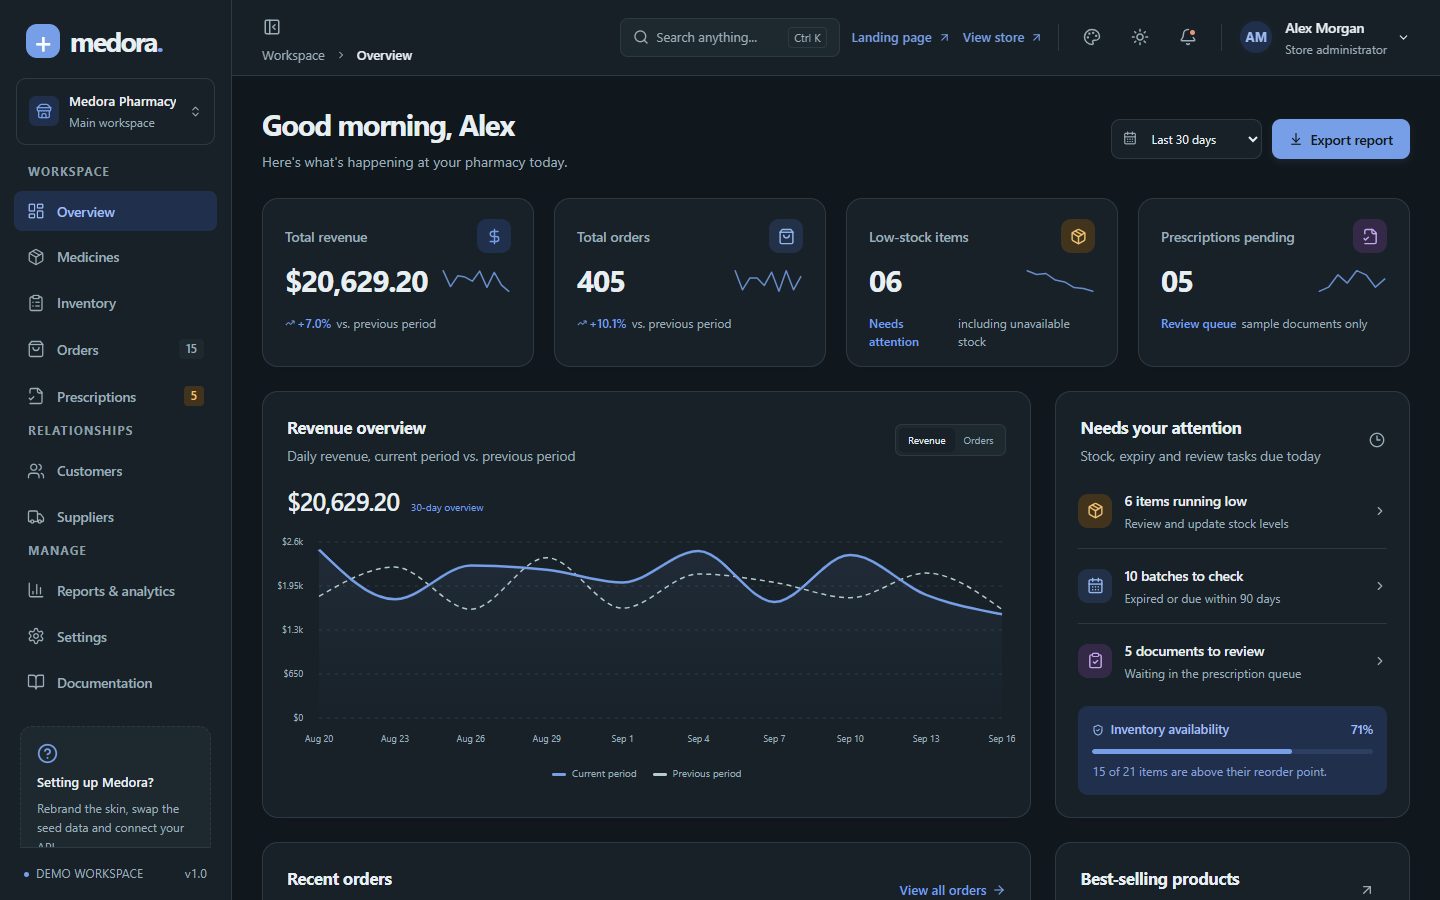This screenshot has height=900, width=1440.
Task: Click the shield icon beside Inventory availability
Action: click(1098, 730)
